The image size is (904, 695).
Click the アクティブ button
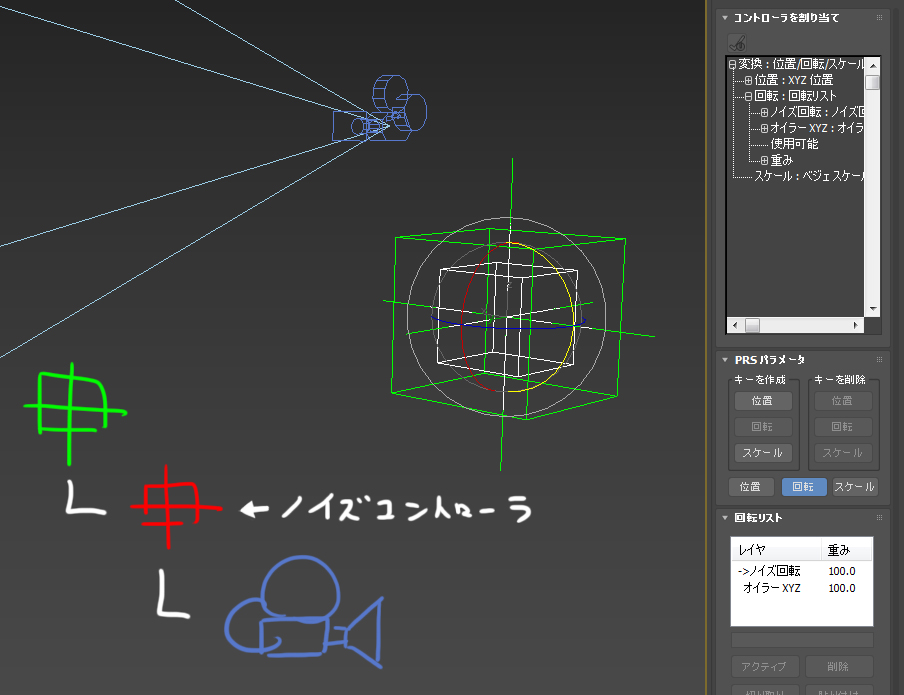click(x=765, y=667)
